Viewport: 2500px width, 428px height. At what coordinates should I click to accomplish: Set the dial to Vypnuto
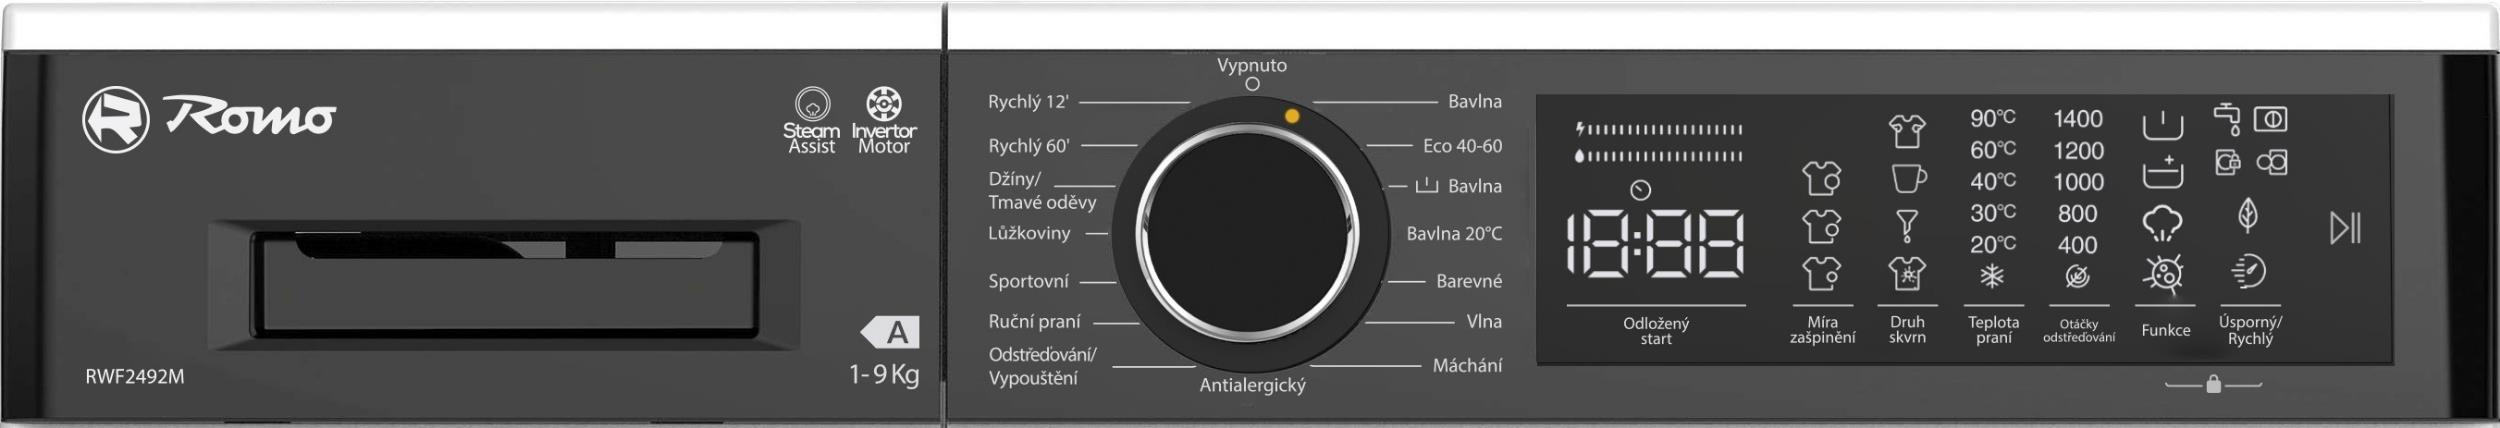(1252, 65)
